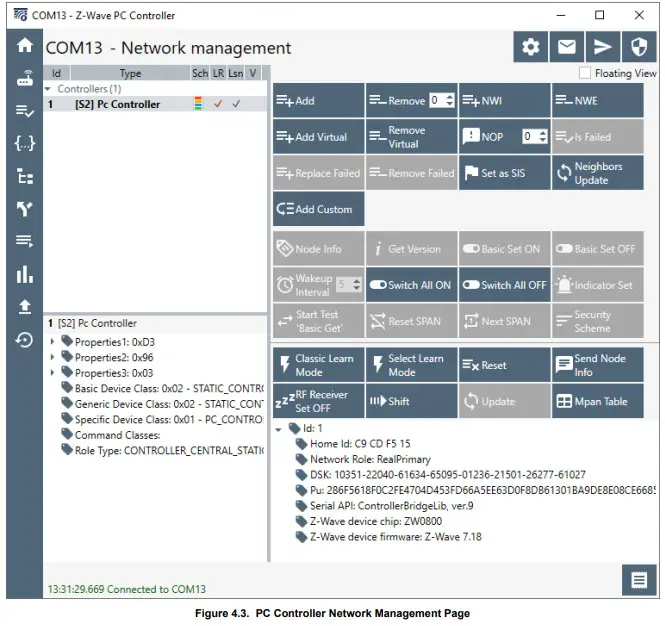Open the curly braces icon in the sidebar
This screenshot has height=626, width=665.
pyautogui.click(x=25, y=143)
